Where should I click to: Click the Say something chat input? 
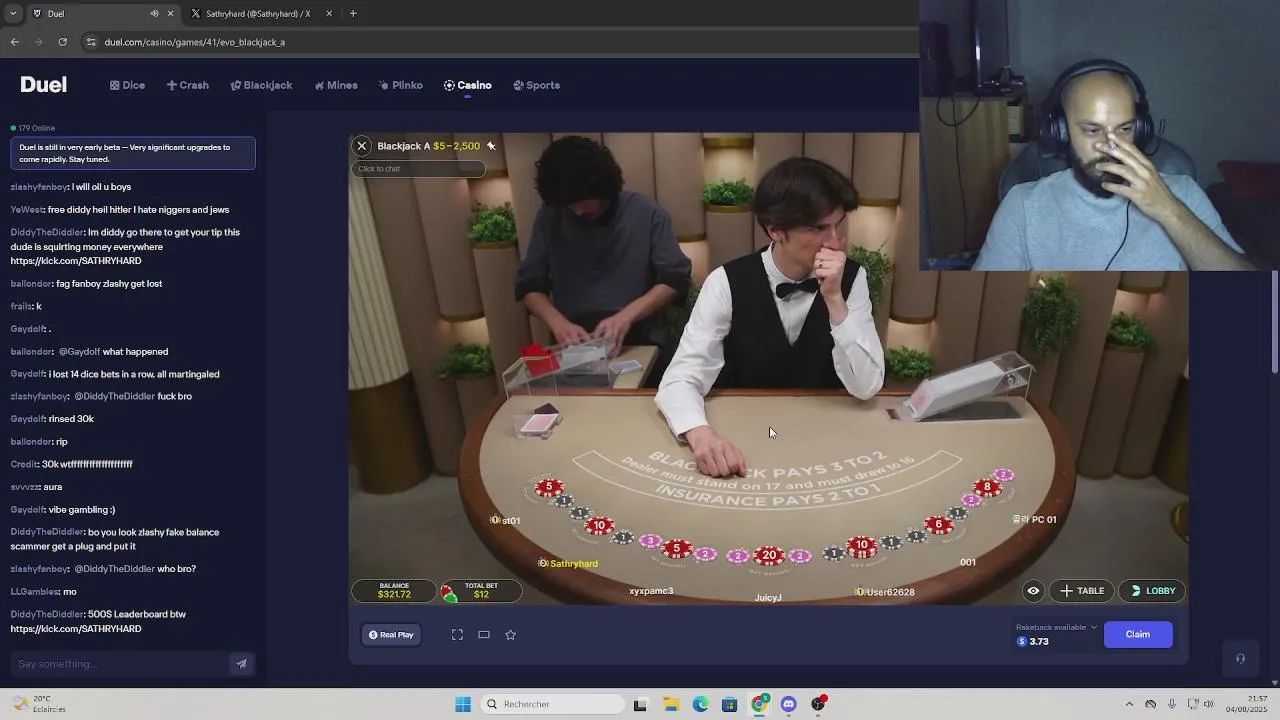pyautogui.click(x=120, y=664)
